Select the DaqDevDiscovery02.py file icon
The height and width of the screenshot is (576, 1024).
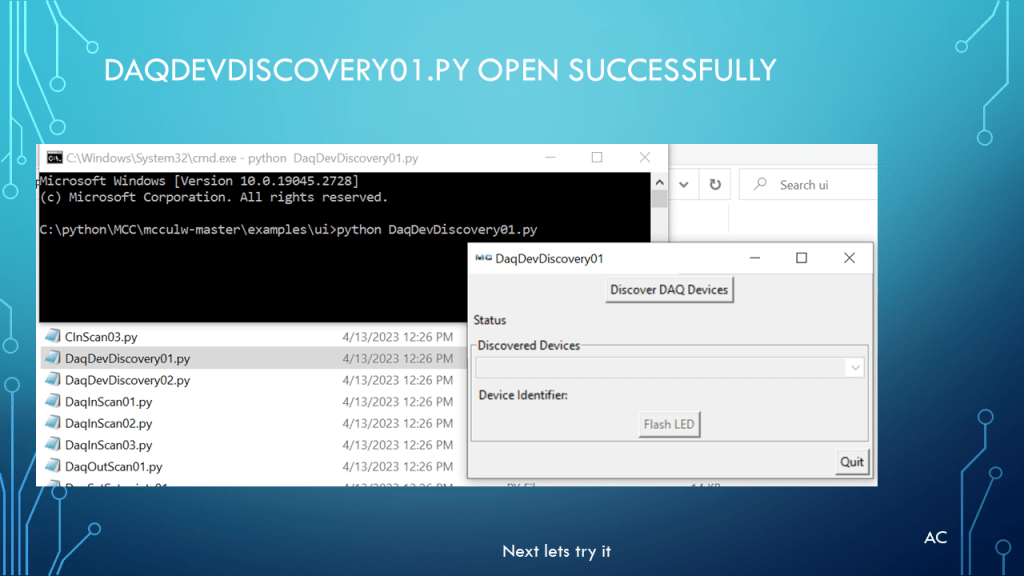[x=52, y=380]
